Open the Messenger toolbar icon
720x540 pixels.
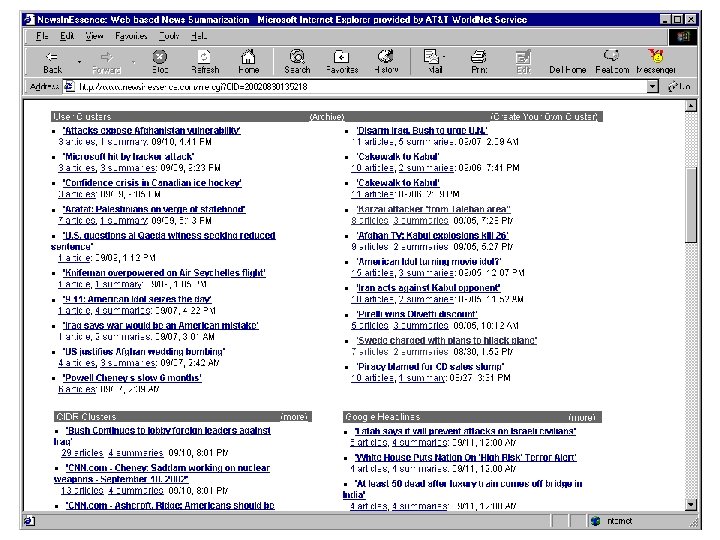pos(656,62)
